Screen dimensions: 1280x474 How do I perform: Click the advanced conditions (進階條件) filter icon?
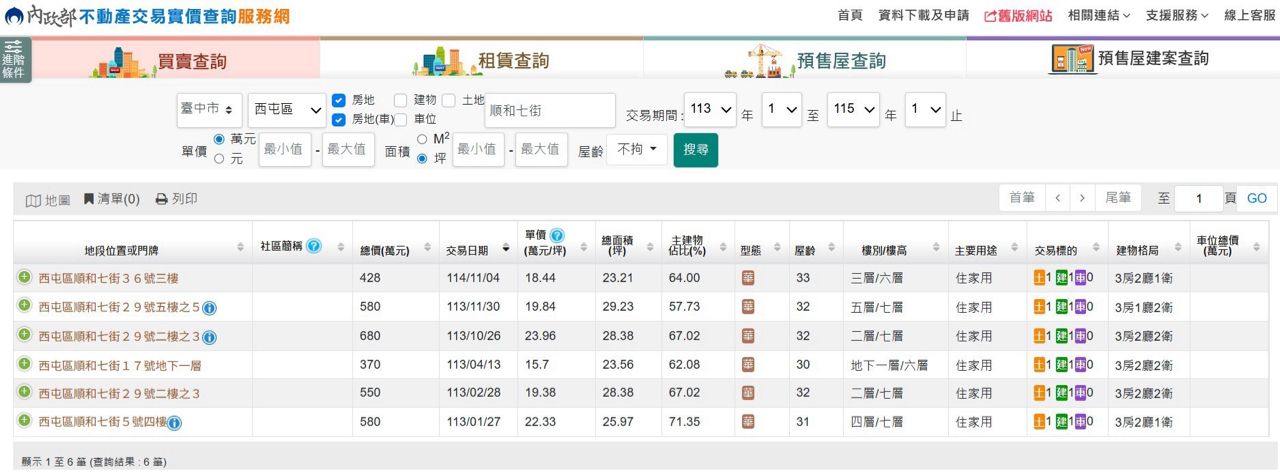(x=14, y=59)
